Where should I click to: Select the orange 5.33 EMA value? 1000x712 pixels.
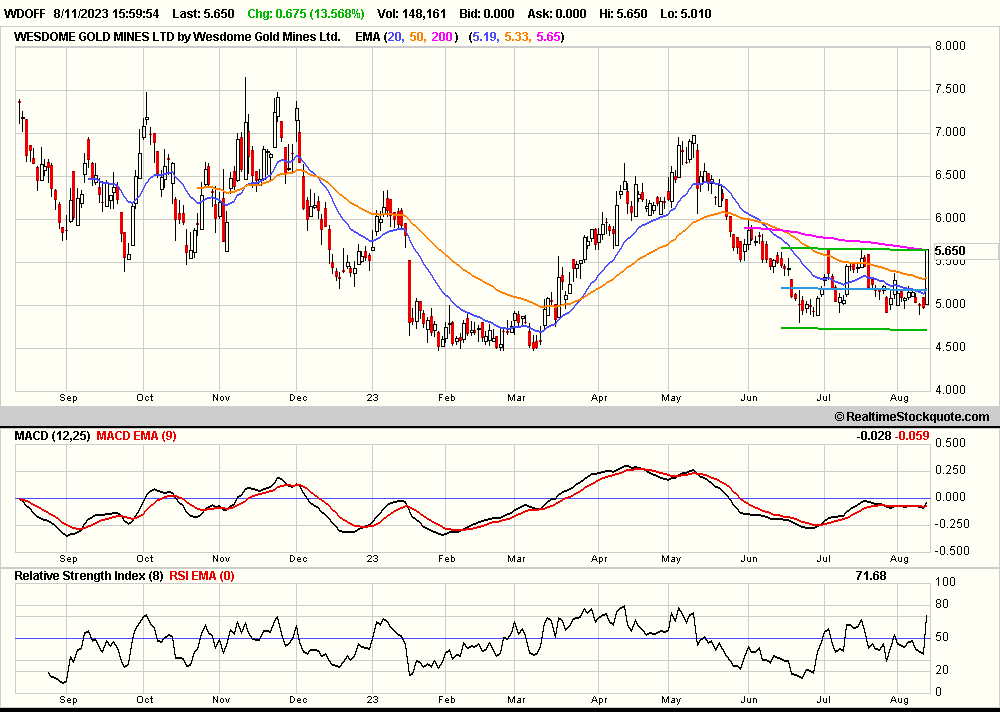517,37
